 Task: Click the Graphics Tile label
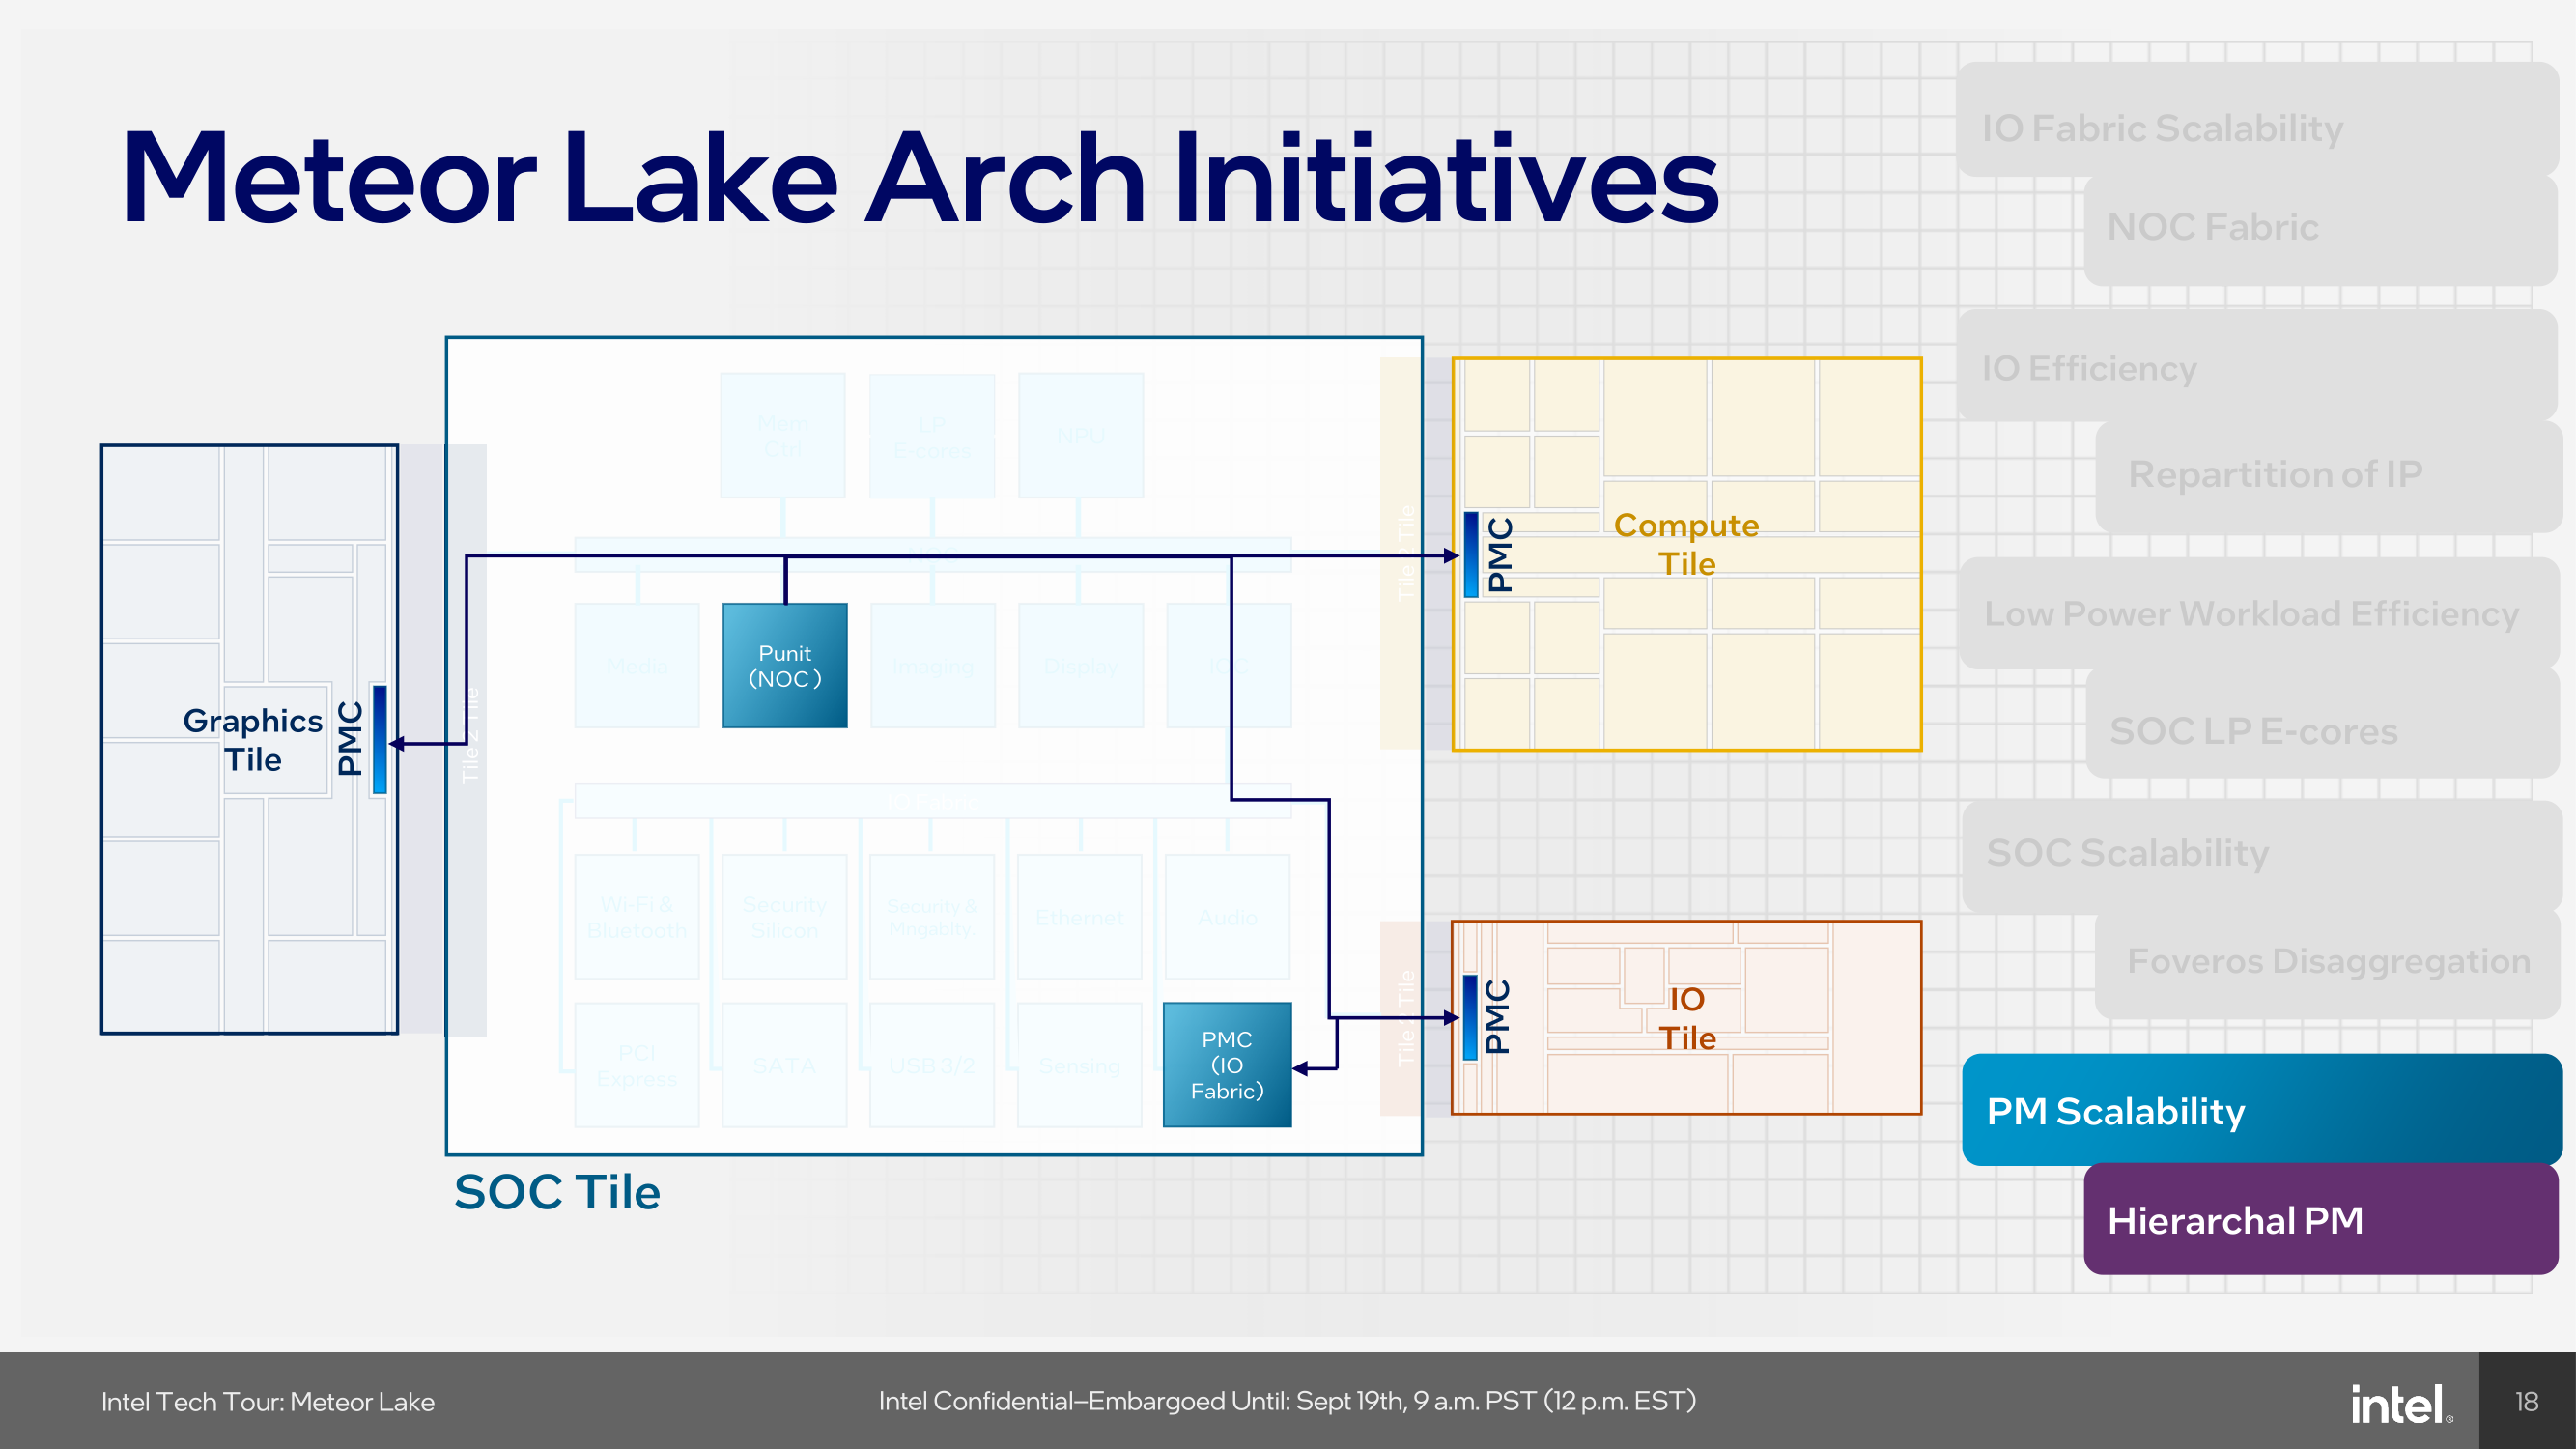click(253, 740)
